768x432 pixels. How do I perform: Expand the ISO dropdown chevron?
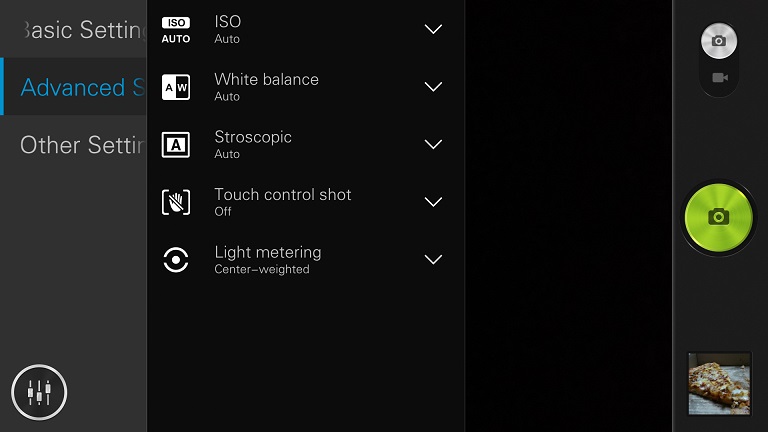click(x=433, y=29)
